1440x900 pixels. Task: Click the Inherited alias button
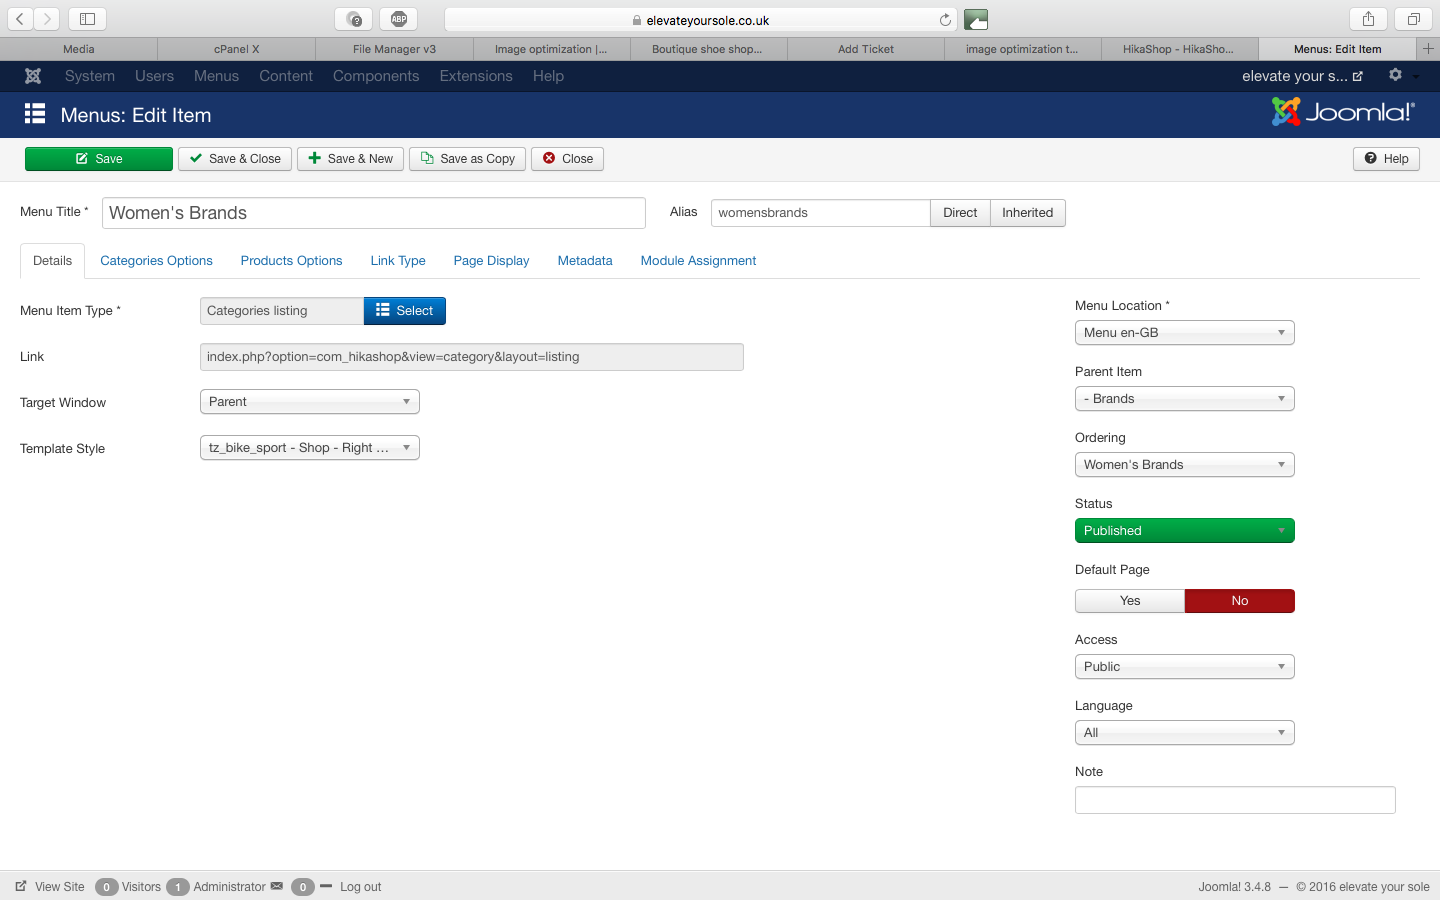tap(1028, 213)
